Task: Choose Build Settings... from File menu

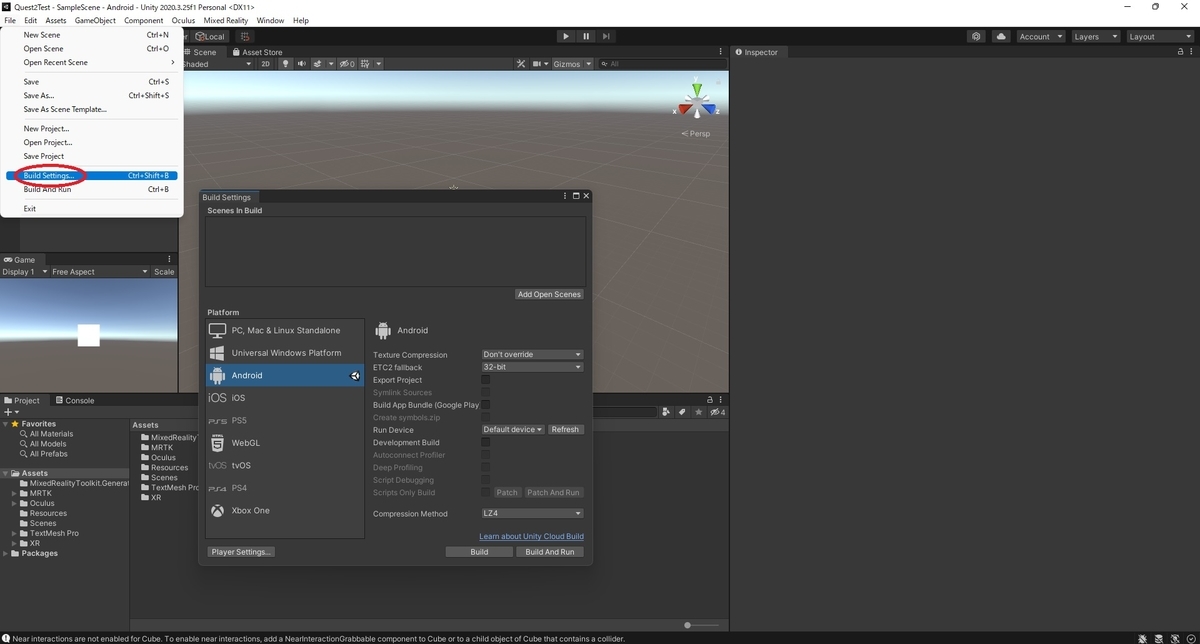Action: [x=92, y=176]
